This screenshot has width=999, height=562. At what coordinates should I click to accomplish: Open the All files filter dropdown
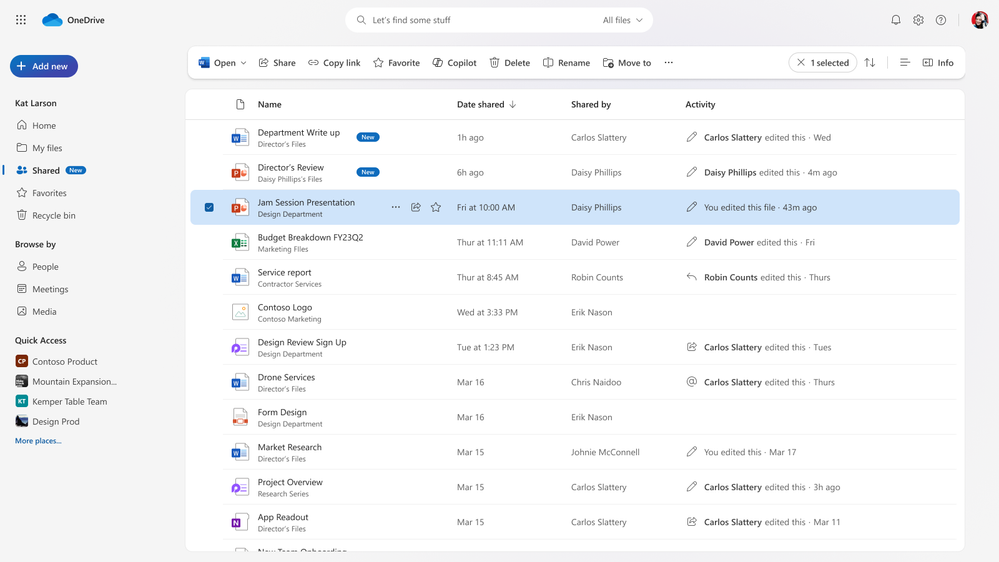click(x=623, y=20)
